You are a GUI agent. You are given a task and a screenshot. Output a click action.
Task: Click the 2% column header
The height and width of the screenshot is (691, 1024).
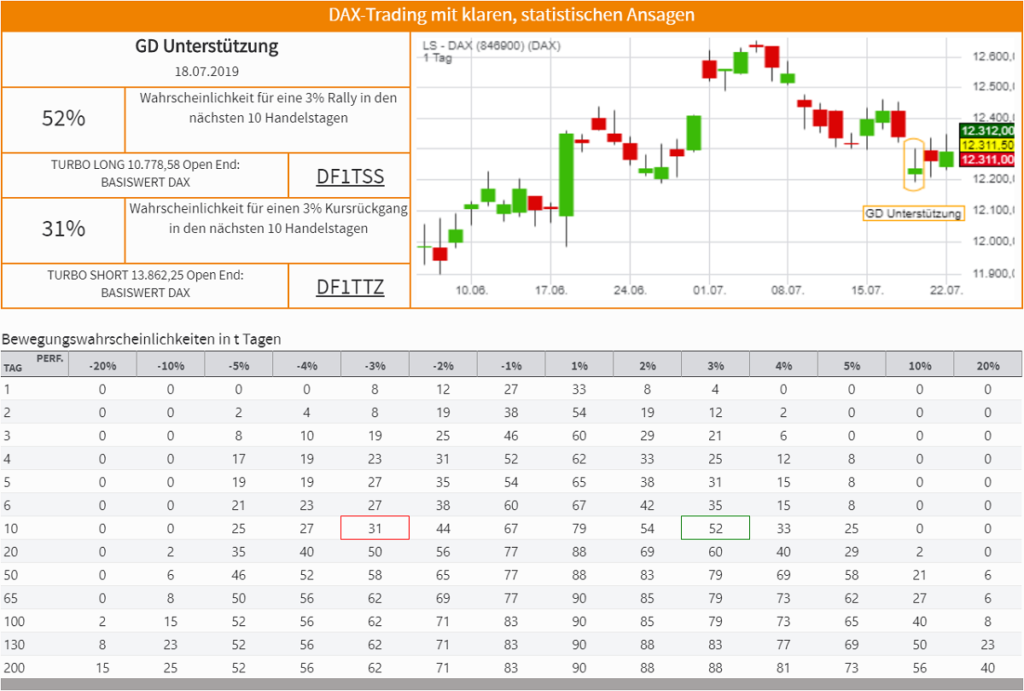(647, 366)
